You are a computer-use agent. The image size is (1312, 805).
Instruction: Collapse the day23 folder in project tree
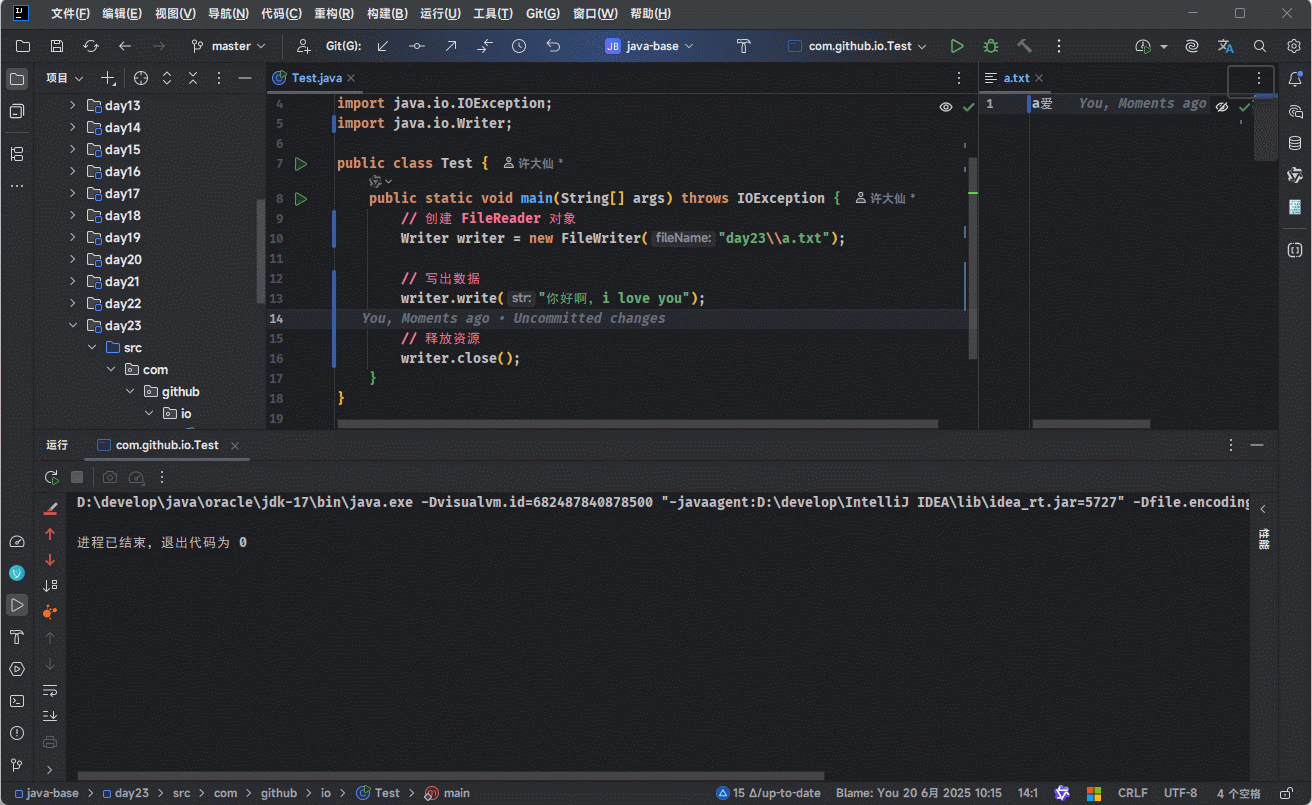coord(73,326)
